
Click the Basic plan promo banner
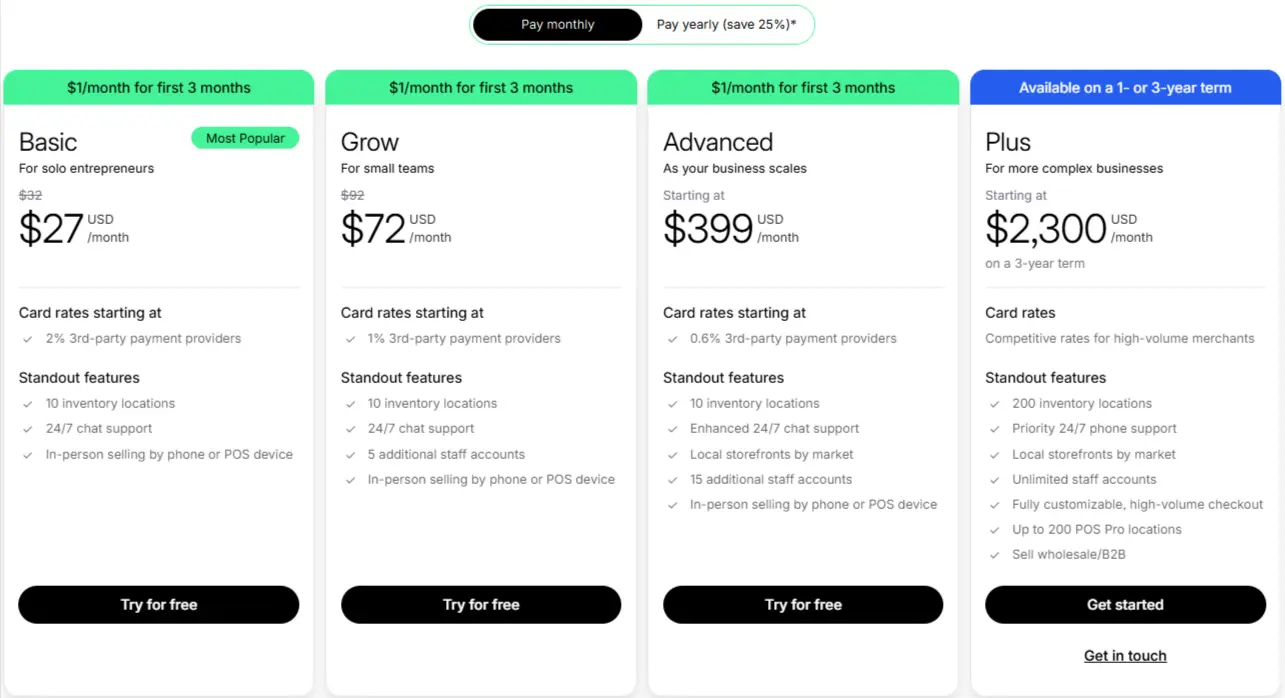[x=159, y=88]
